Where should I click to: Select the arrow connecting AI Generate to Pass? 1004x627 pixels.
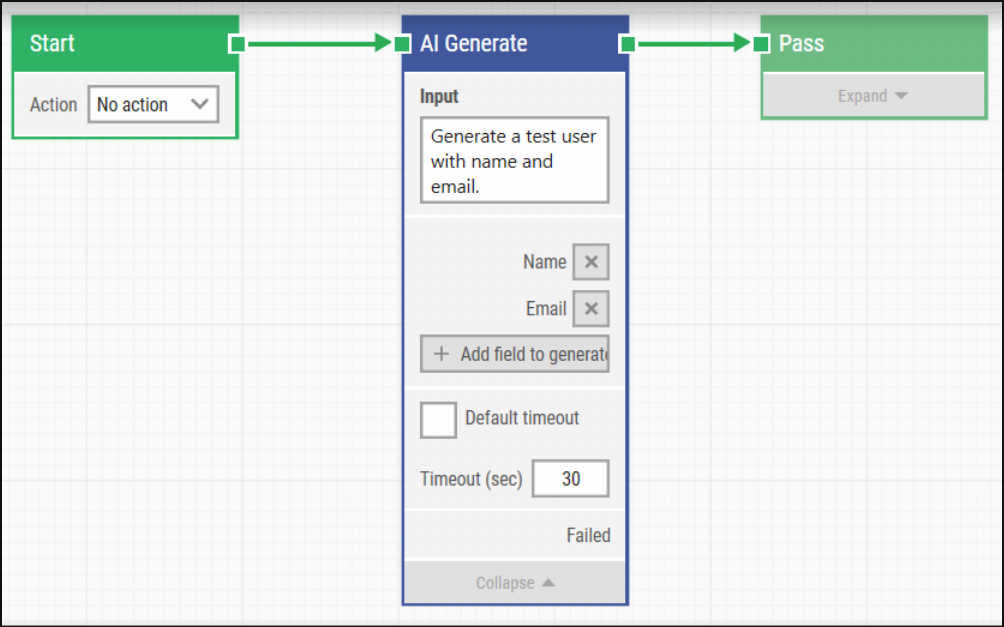click(695, 43)
